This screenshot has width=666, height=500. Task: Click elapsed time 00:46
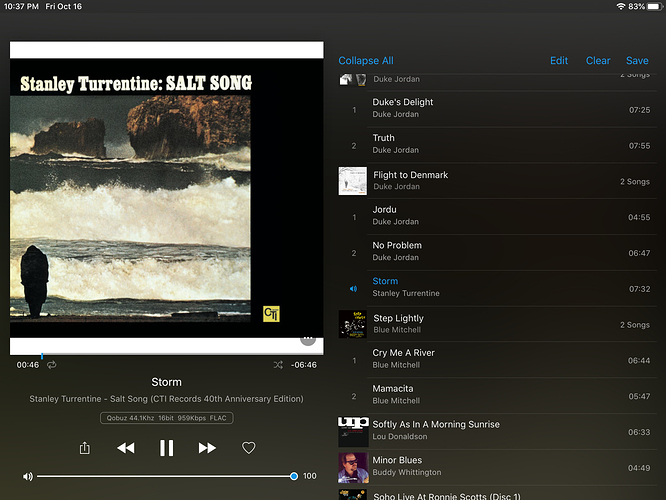(x=28, y=365)
